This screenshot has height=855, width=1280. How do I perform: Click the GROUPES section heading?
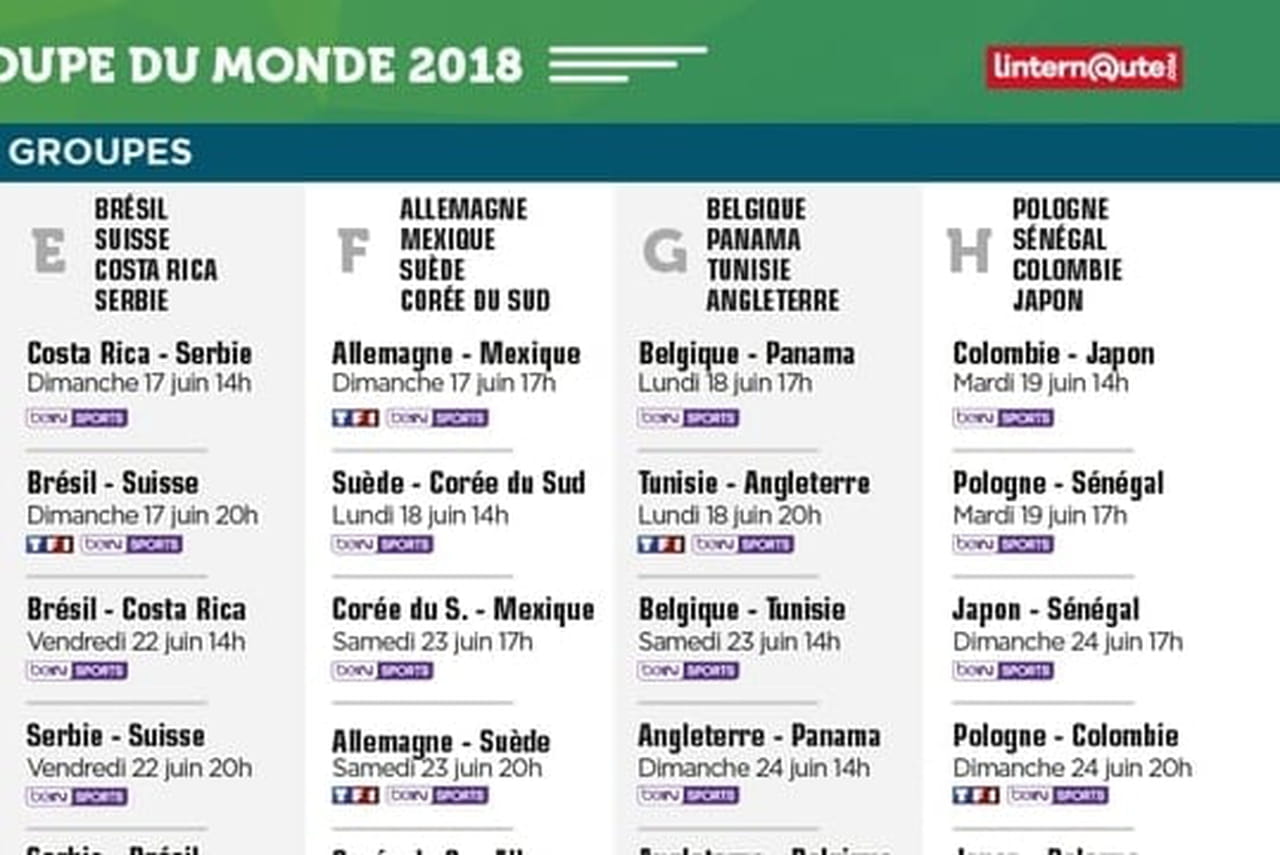click(x=100, y=152)
